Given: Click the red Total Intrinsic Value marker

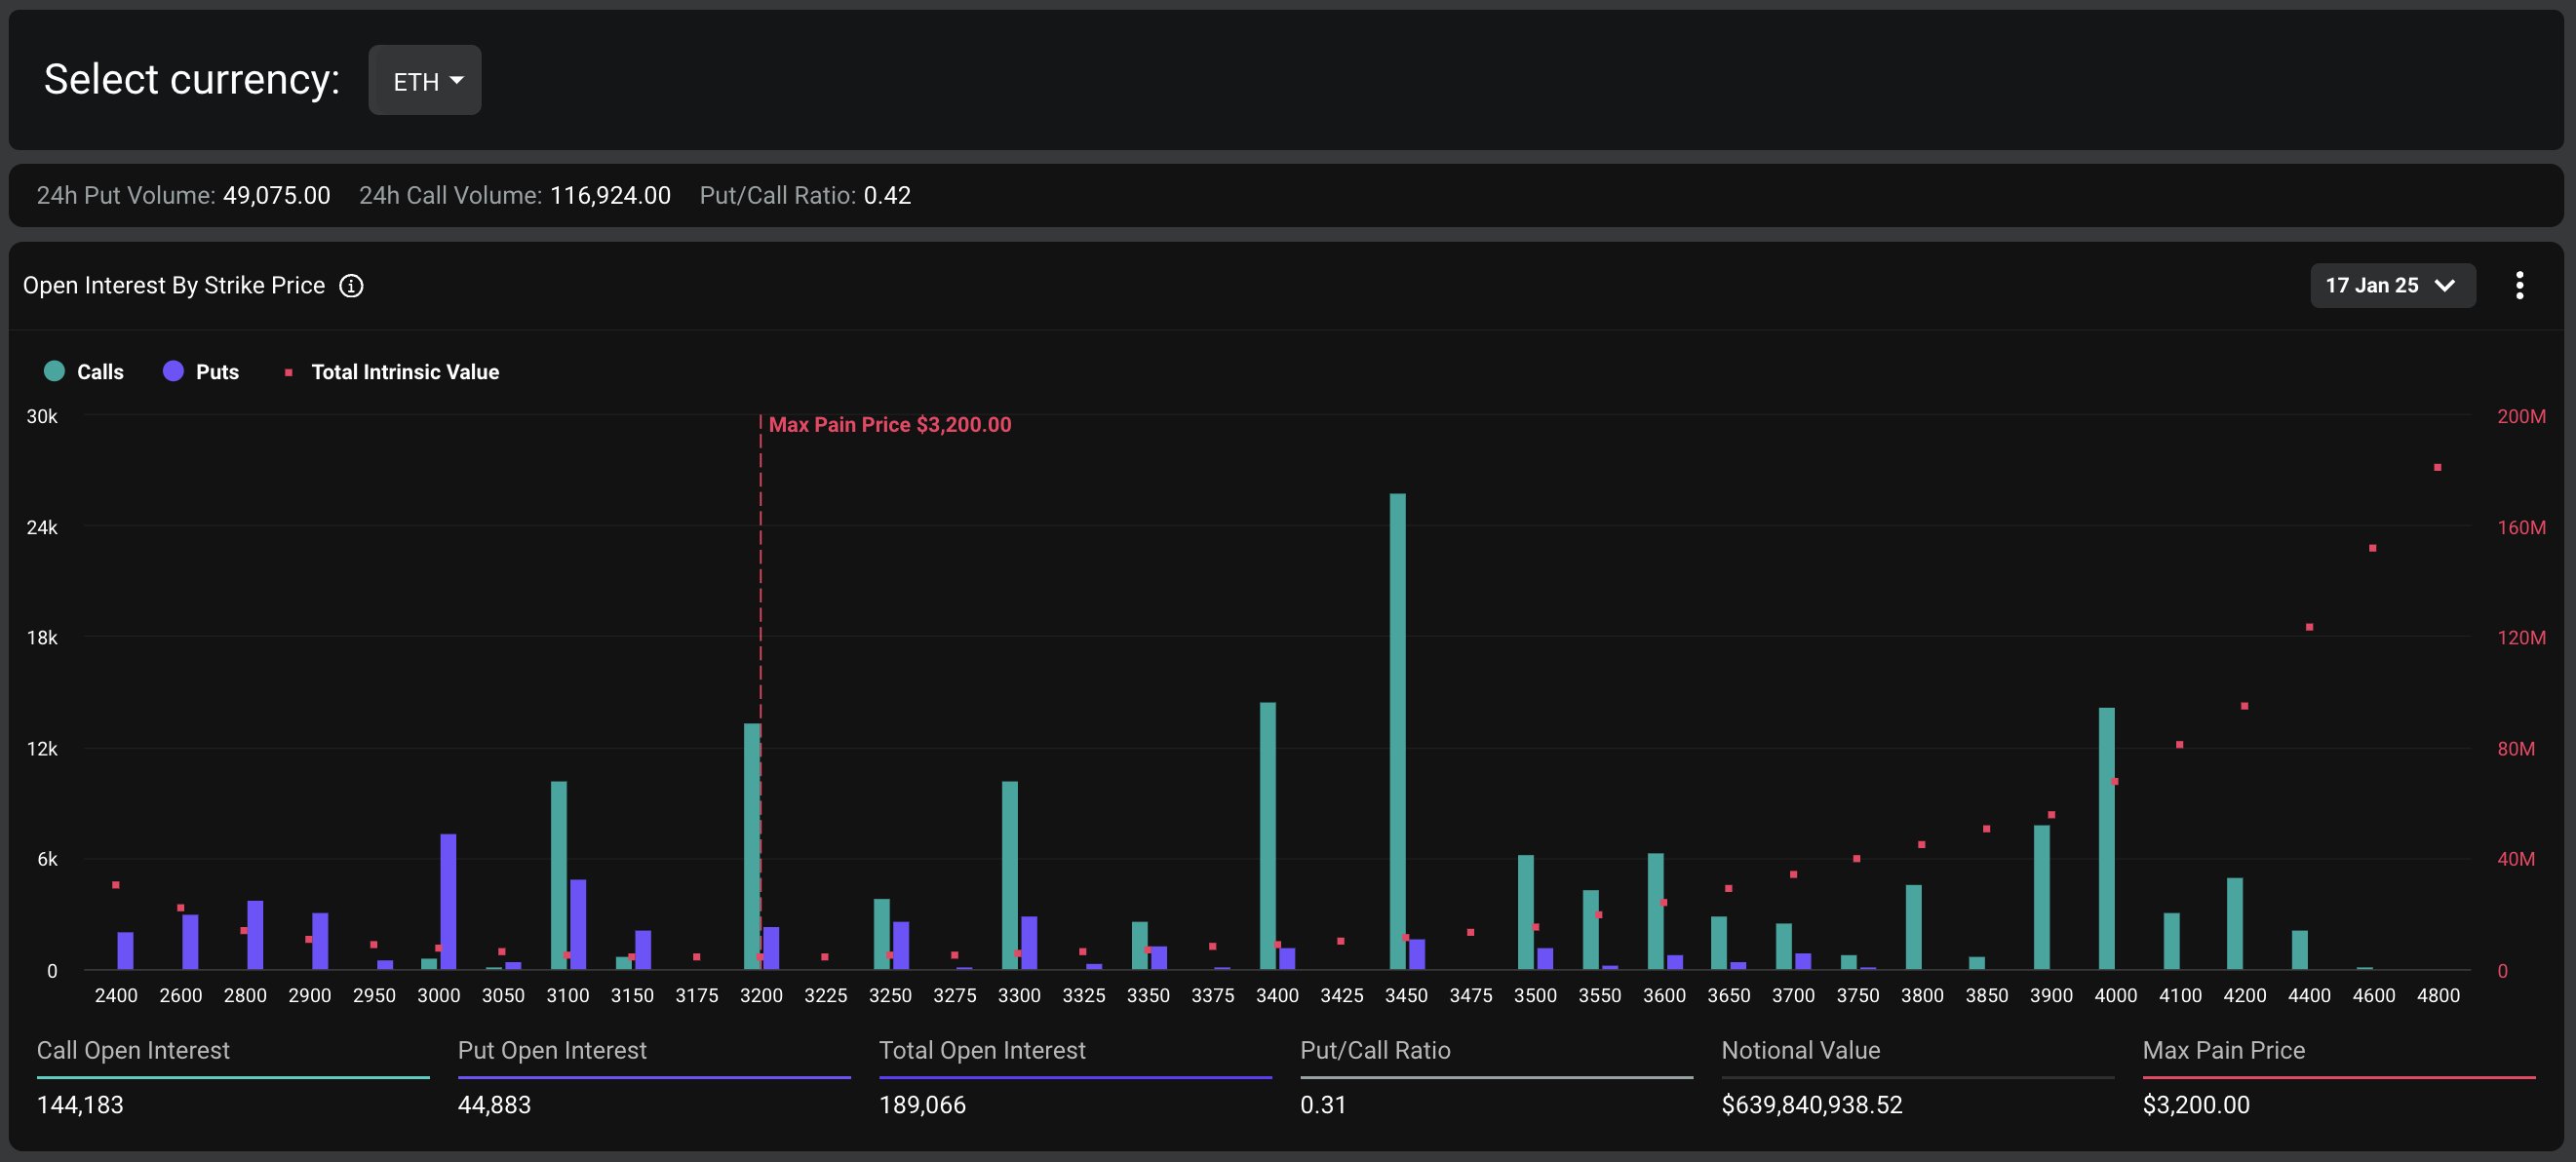Looking at the screenshot, I should pos(289,373).
